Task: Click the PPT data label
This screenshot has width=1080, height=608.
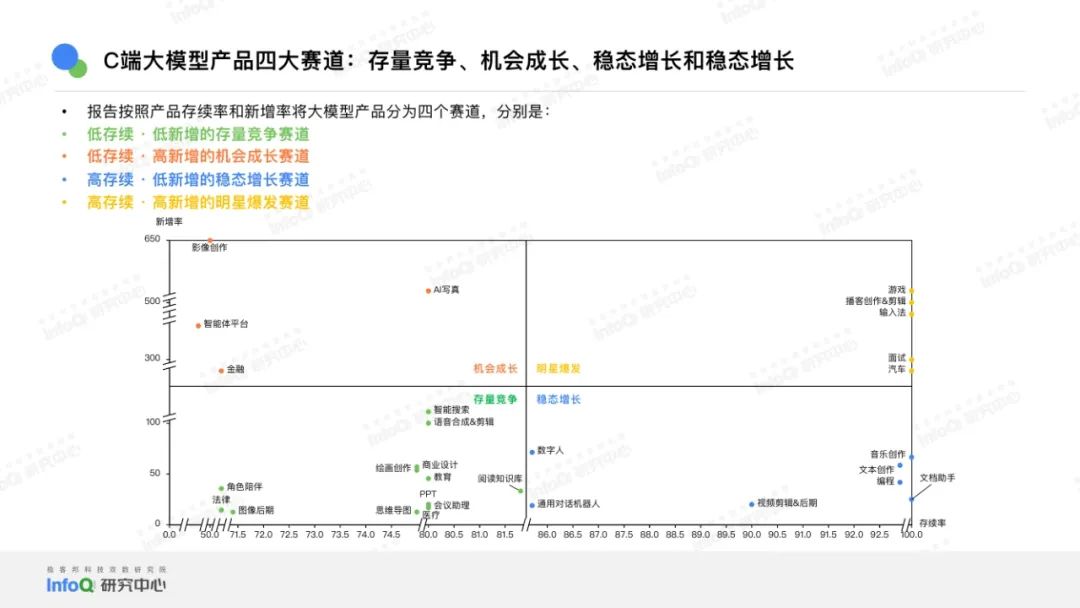Action: pos(428,494)
